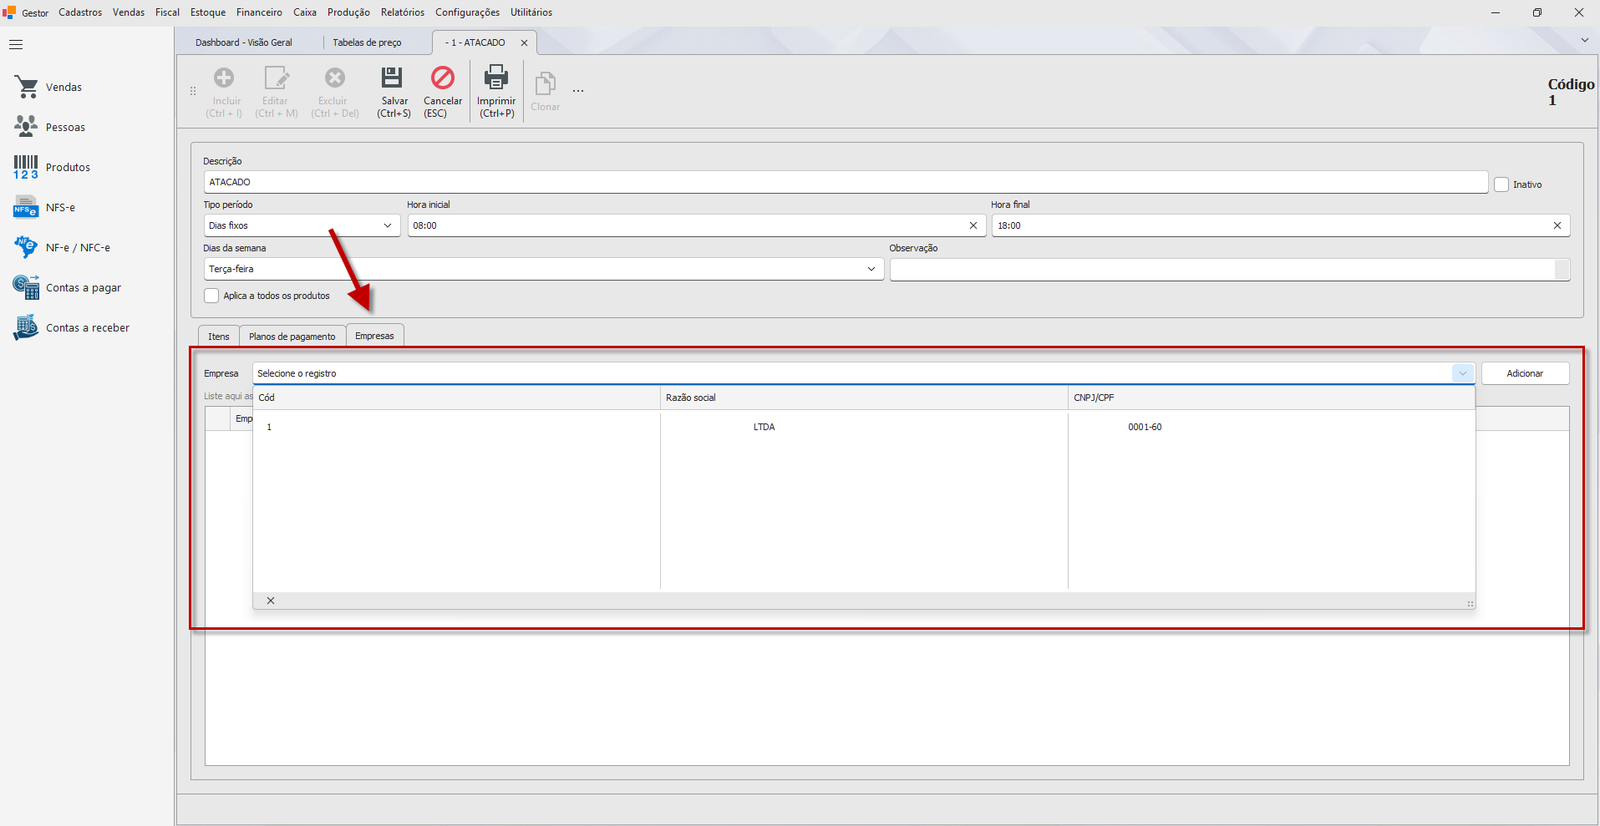
Task: Switch to Dashboard - Visão Geral tab
Action: pyautogui.click(x=244, y=43)
